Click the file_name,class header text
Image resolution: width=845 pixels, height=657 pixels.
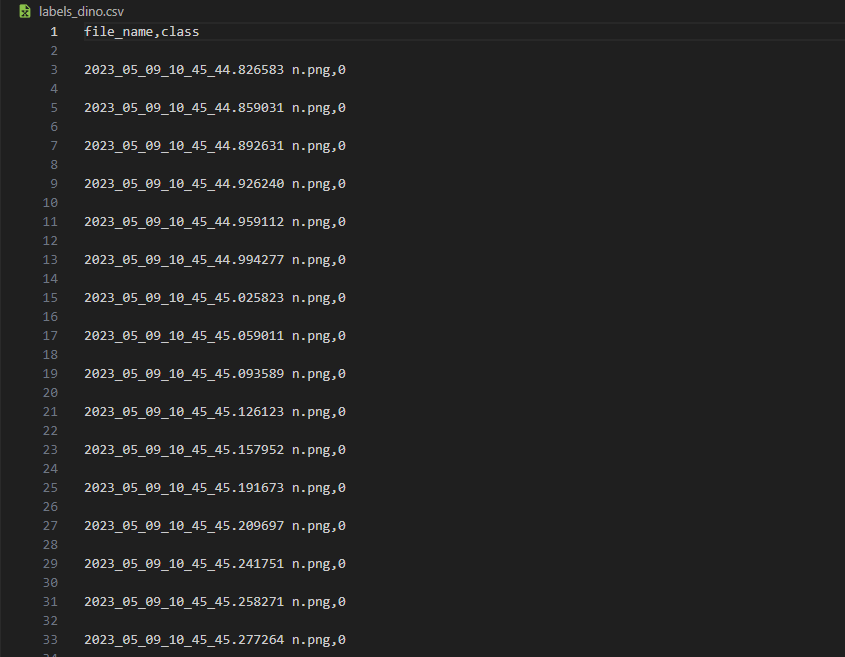142,32
